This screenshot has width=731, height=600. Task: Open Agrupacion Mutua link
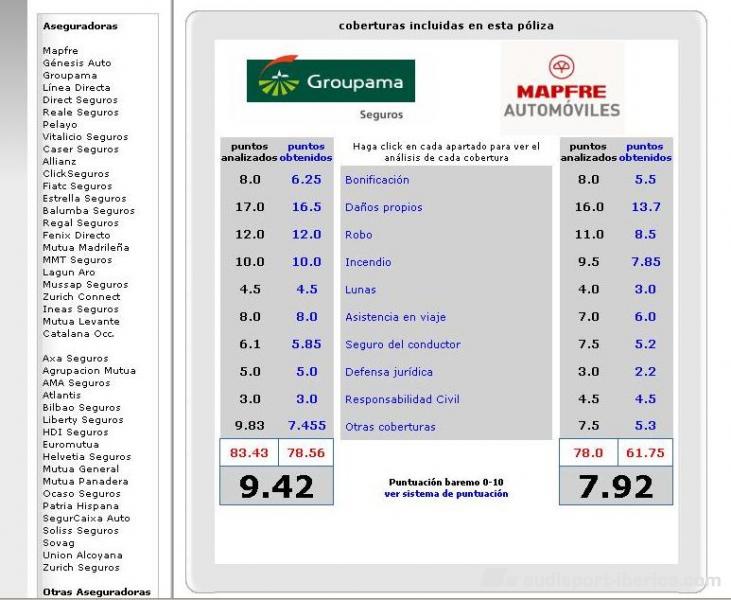[x=89, y=371]
